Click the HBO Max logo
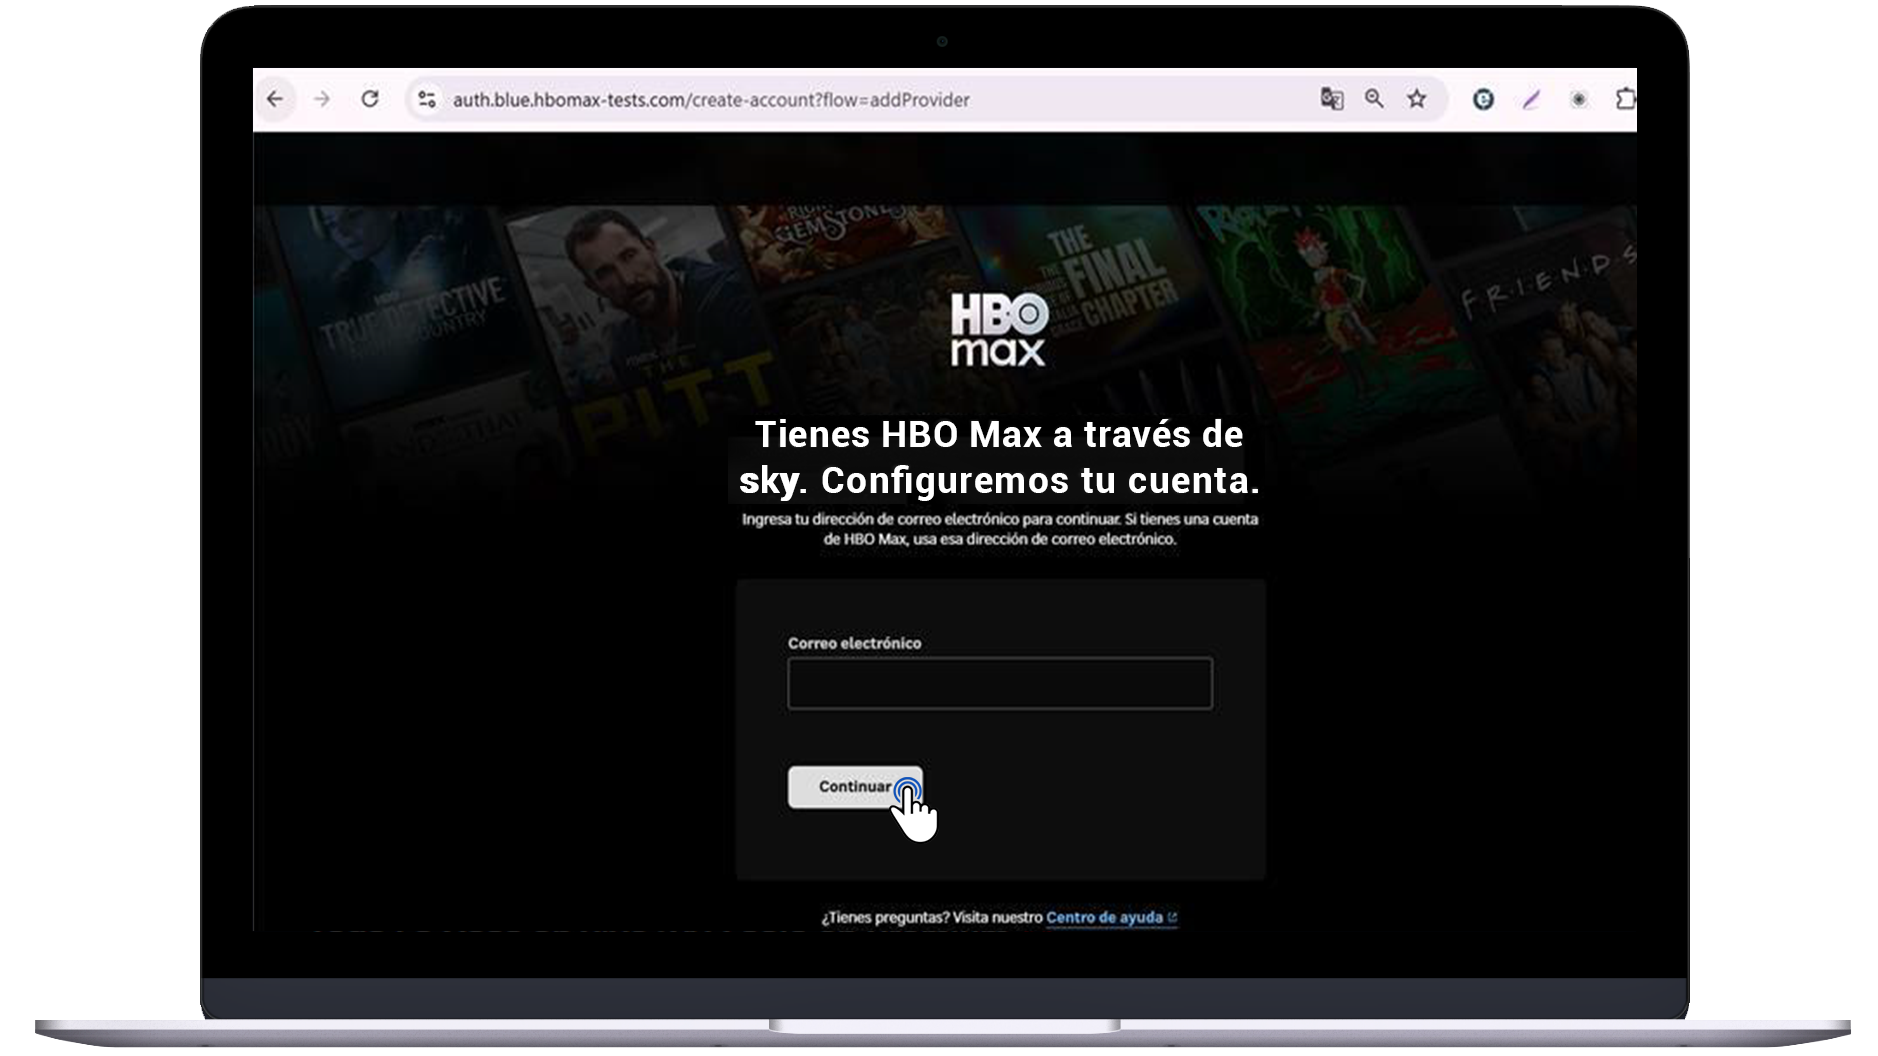The height and width of the screenshot is (1056, 1878). [998, 329]
